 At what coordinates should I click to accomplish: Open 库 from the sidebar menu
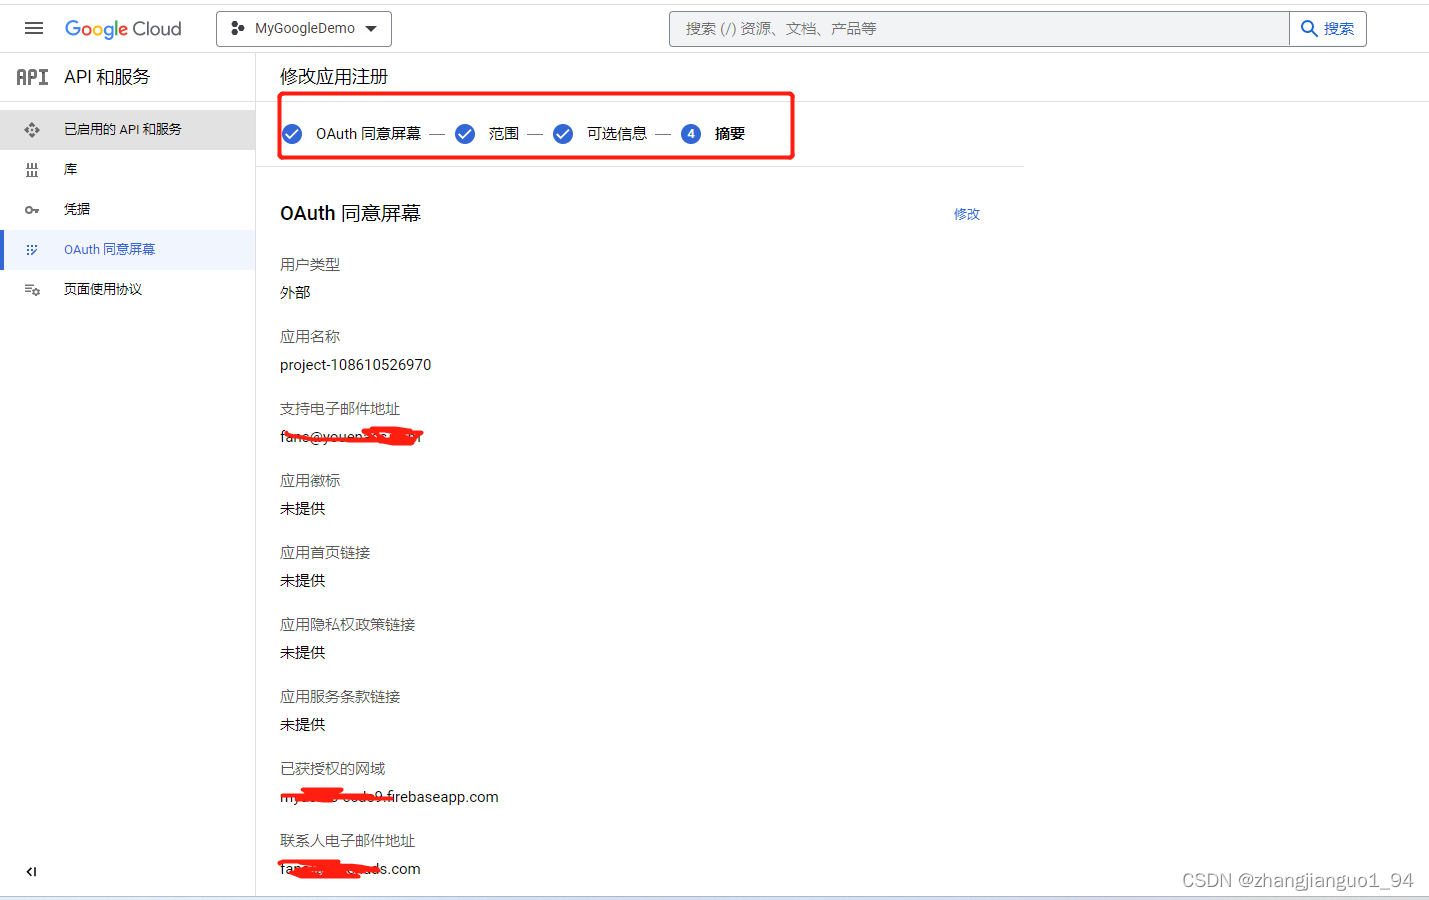click(x=70, y=169)
